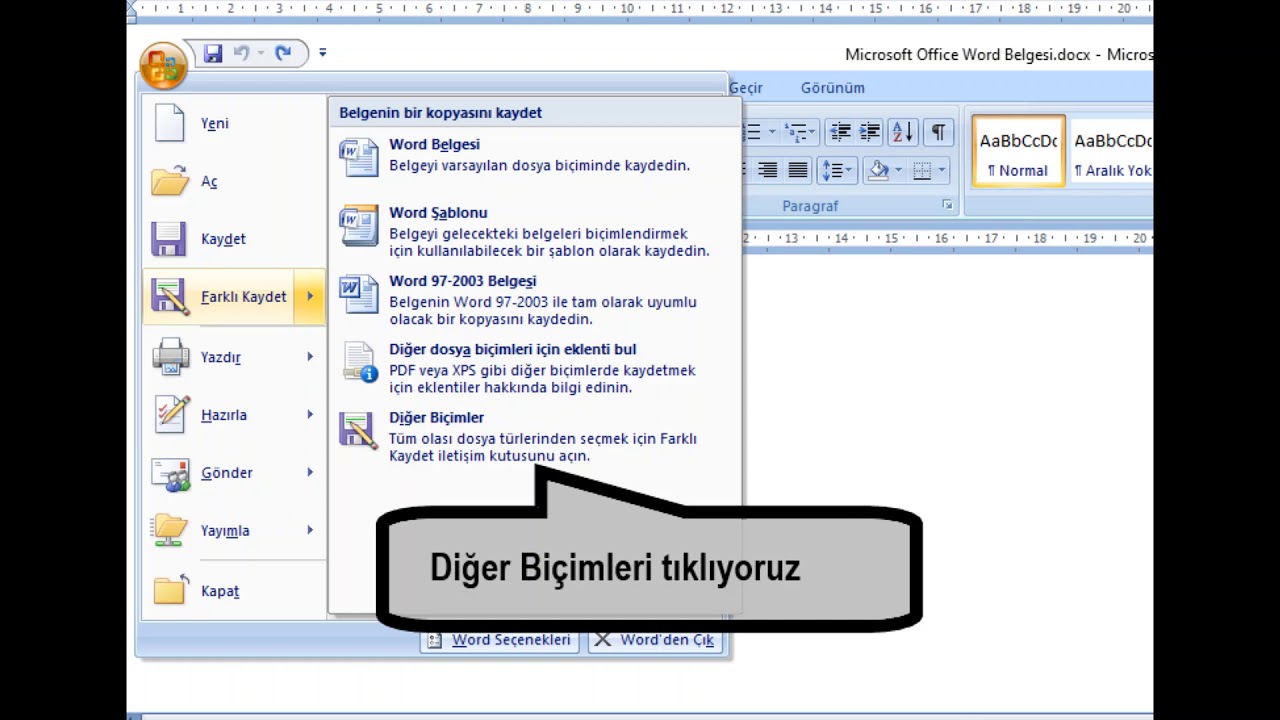Save as Word Belgesi format
The image size is (1280, 720).
click(x=534, y=156)
